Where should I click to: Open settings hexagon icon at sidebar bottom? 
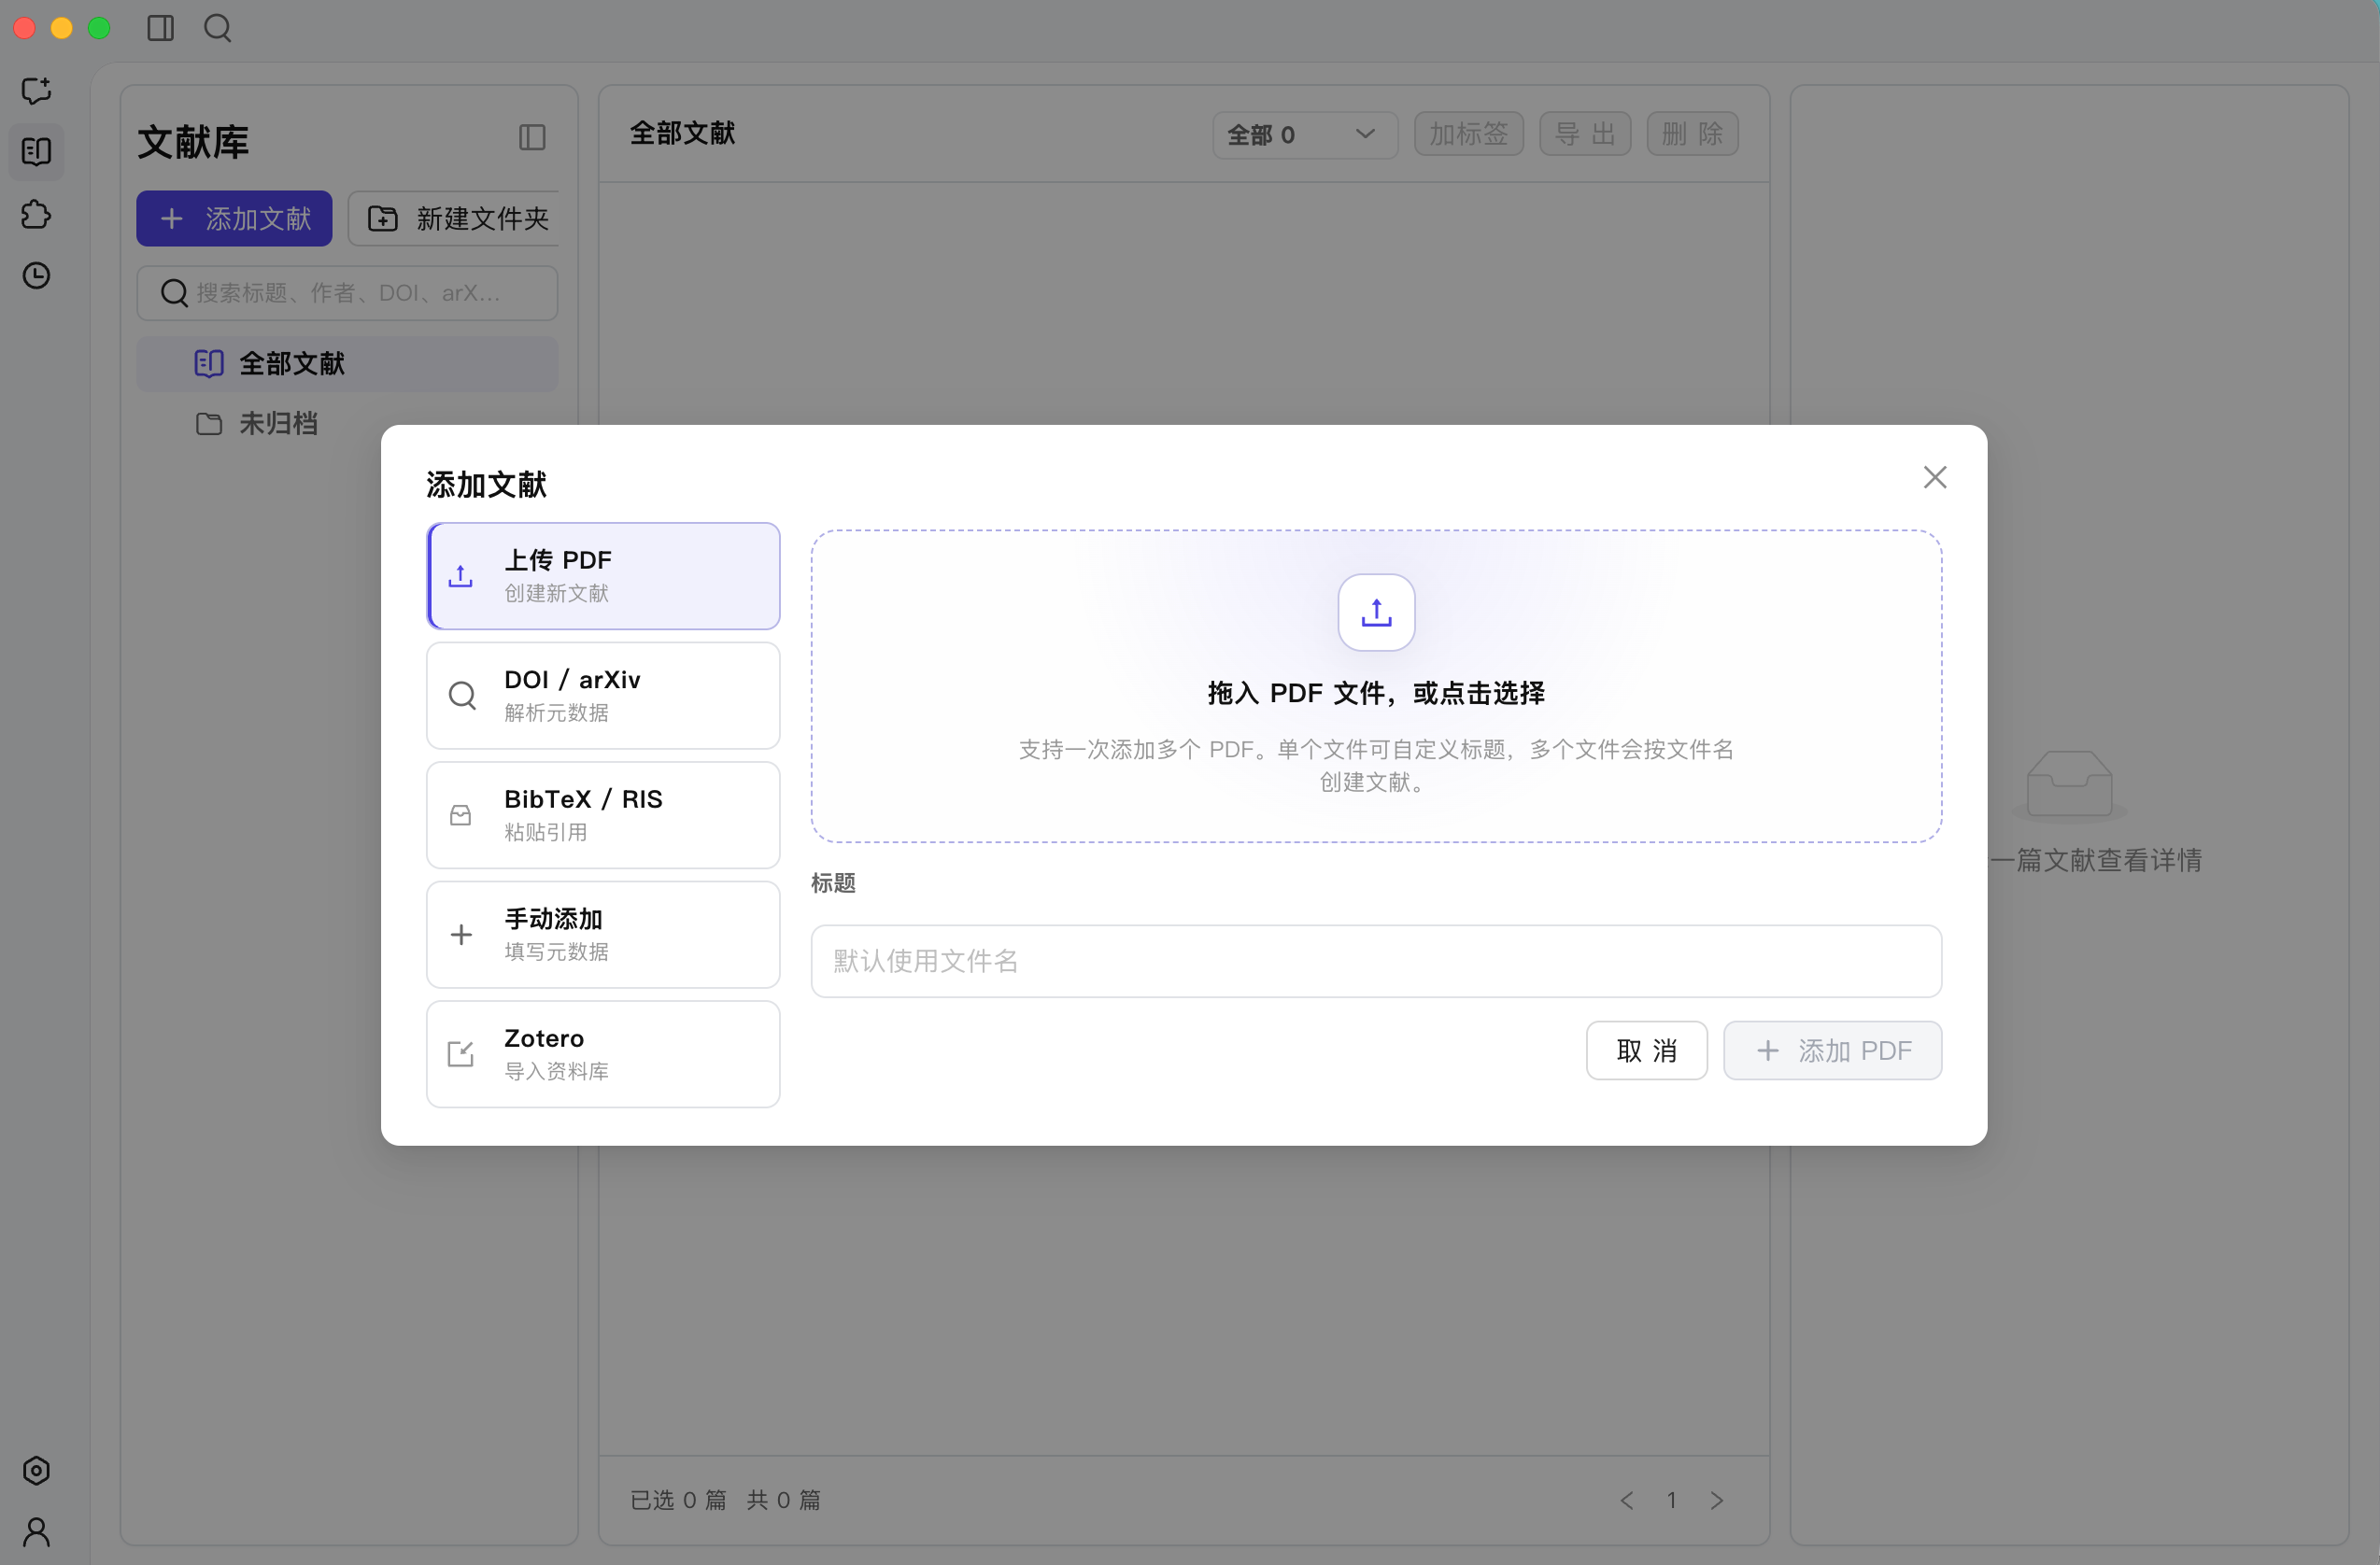(x=37, y=1470)
